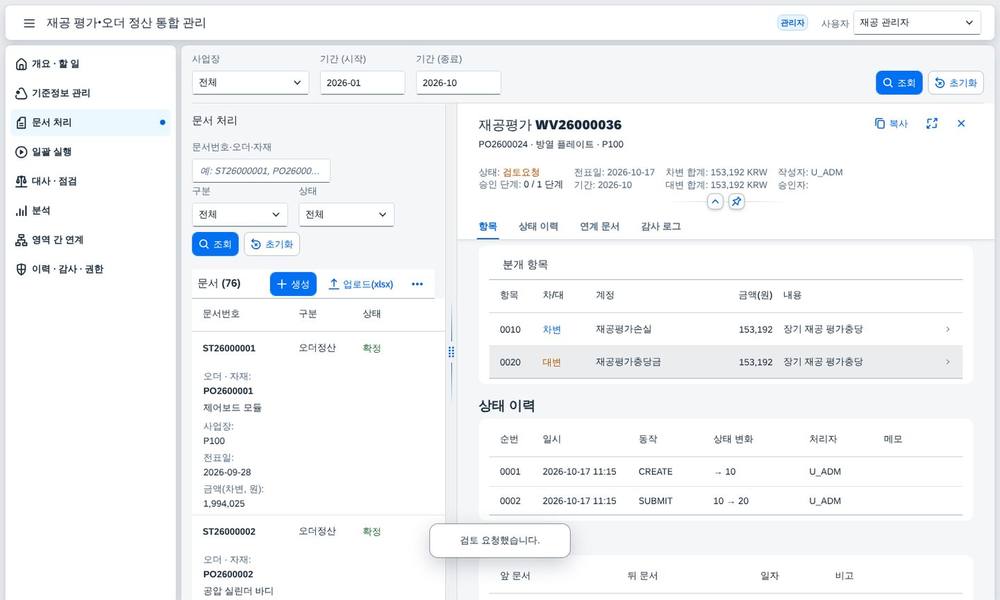Click the 기간 (종료) field 2026-10
This screenshot has height=600, width=1000.
458,83
